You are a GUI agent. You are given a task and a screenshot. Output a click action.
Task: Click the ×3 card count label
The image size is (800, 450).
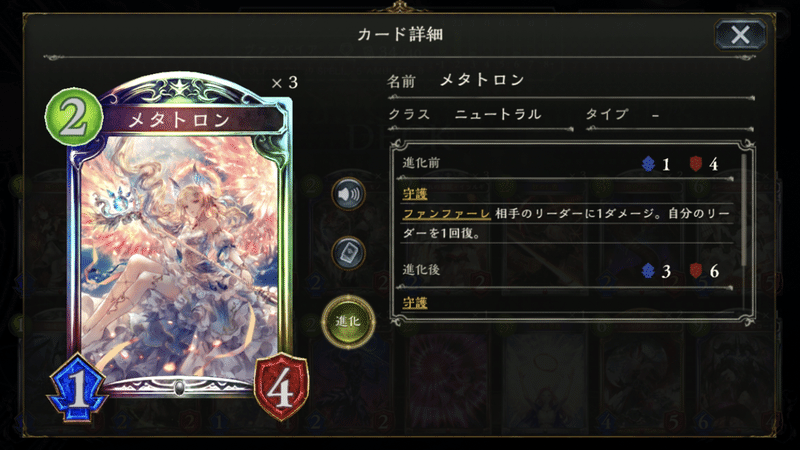pos(285,83)
